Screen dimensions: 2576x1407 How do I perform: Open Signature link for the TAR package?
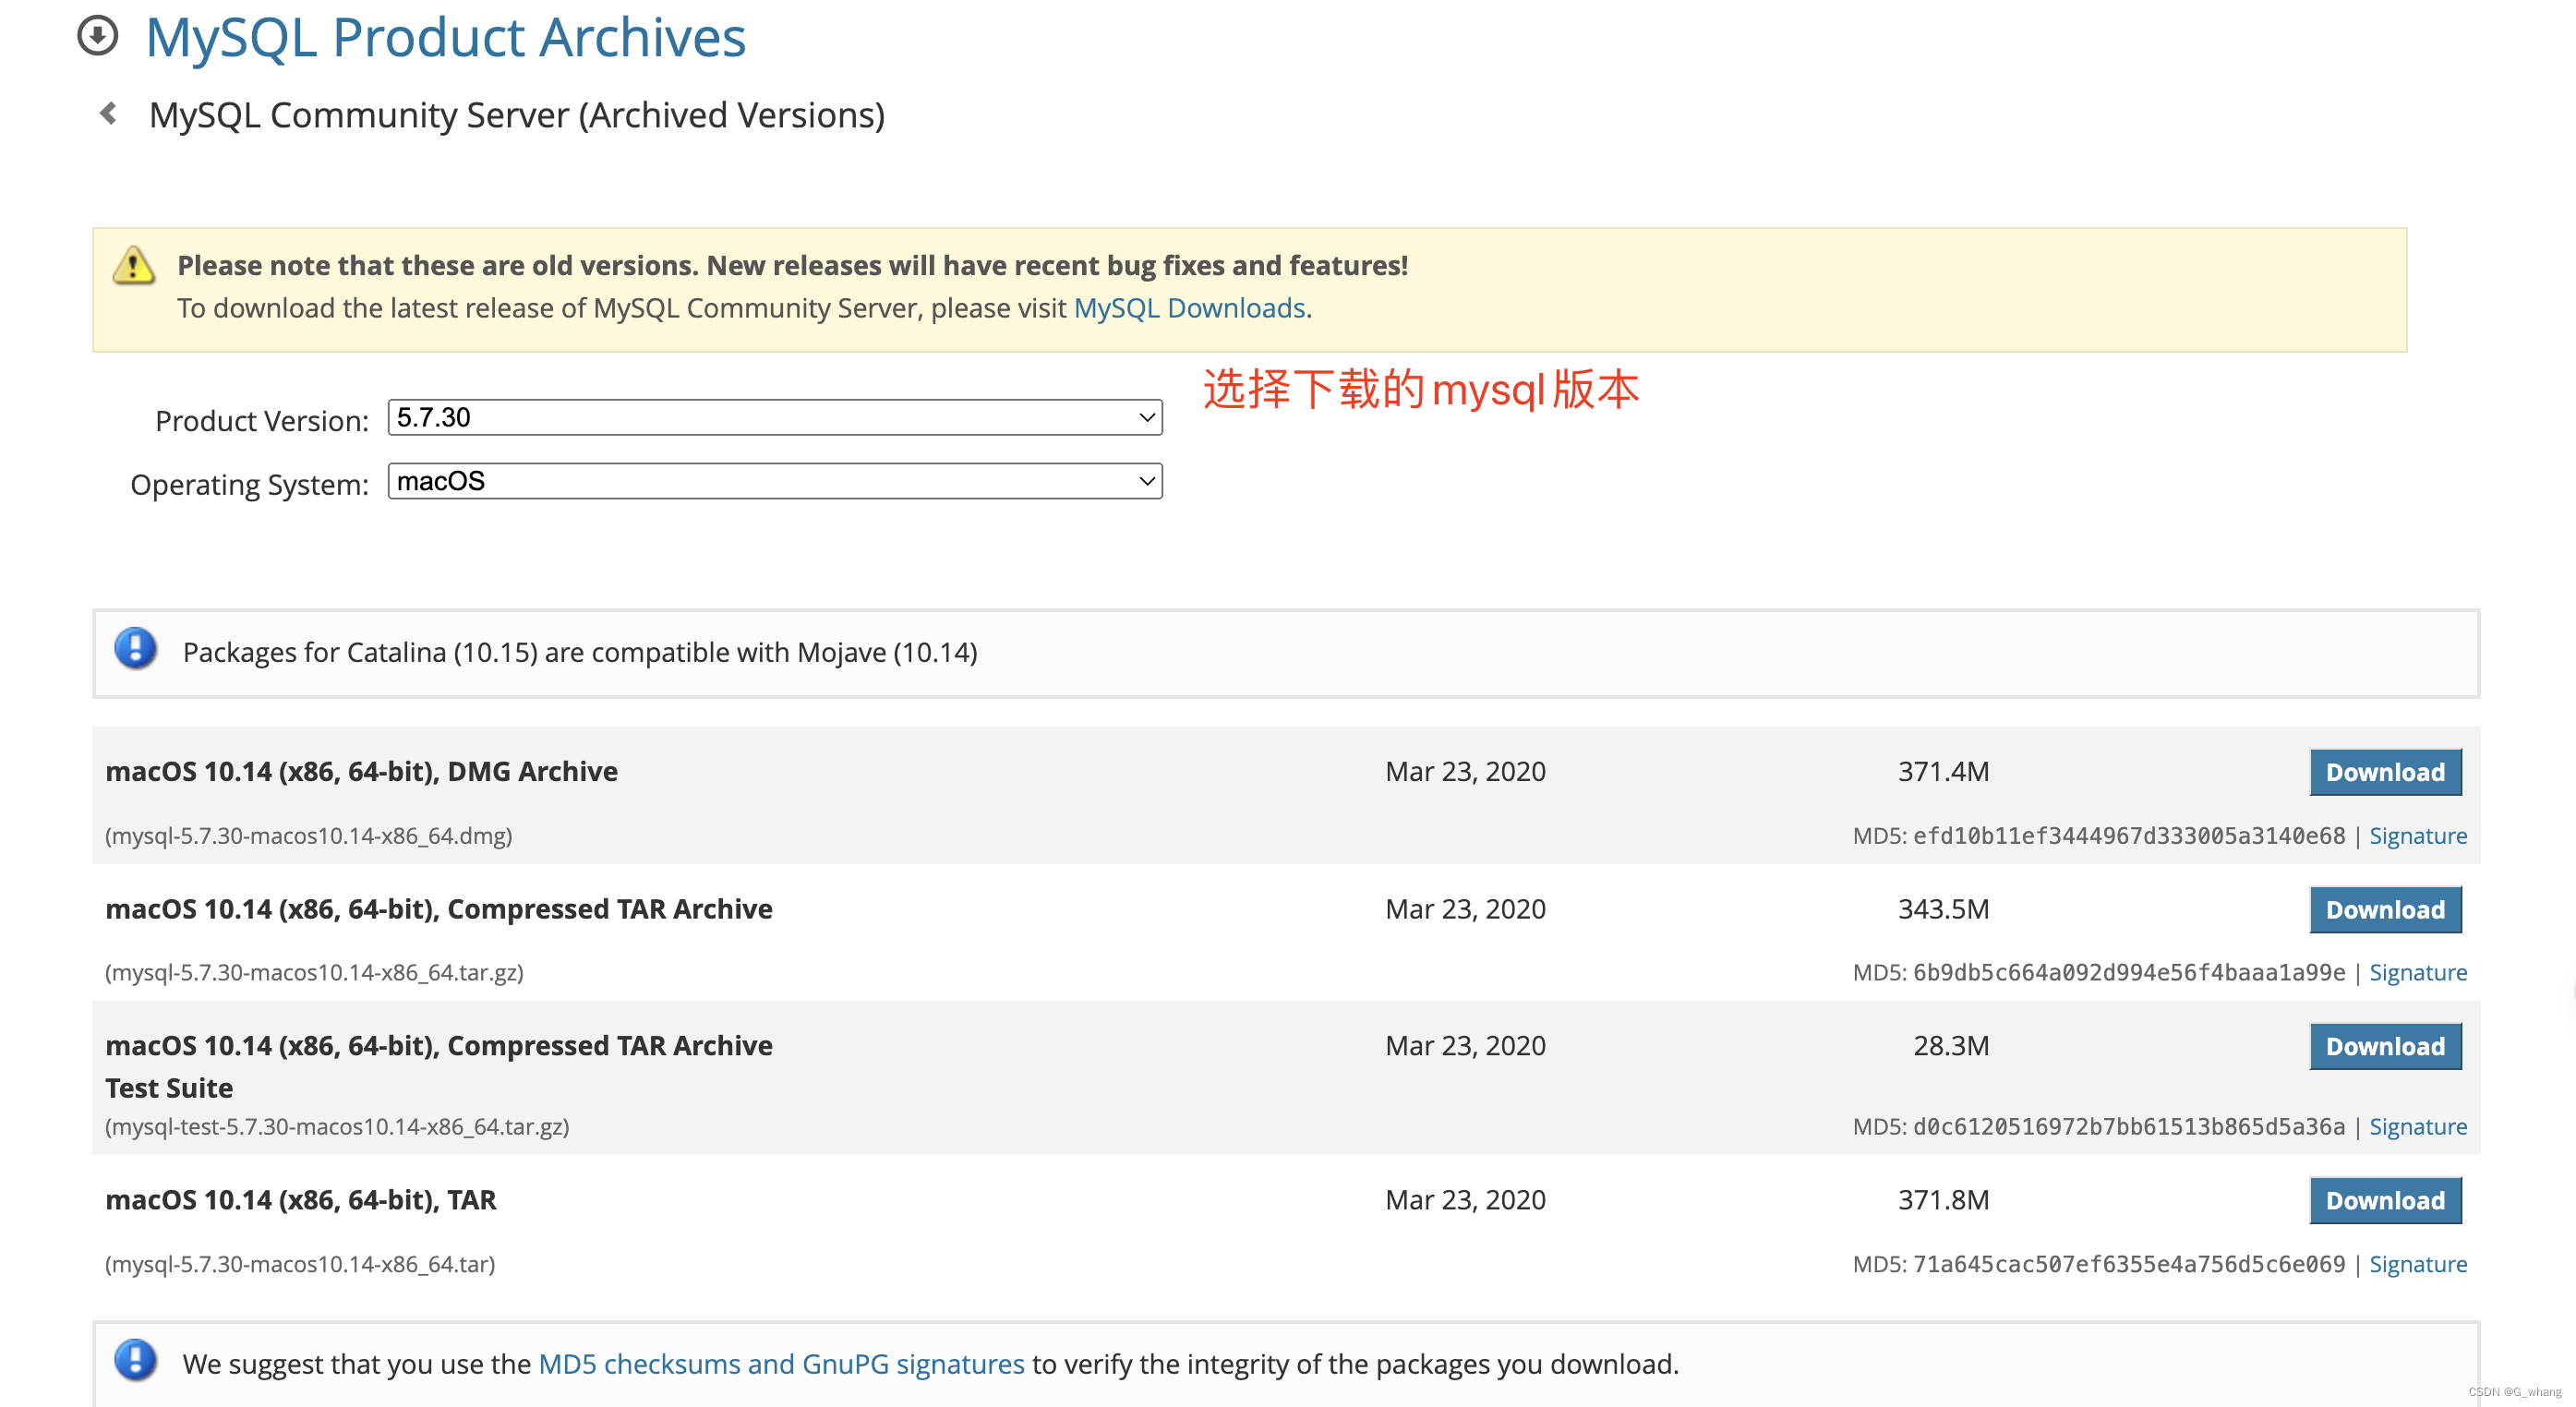[x=2418, y=1265]
